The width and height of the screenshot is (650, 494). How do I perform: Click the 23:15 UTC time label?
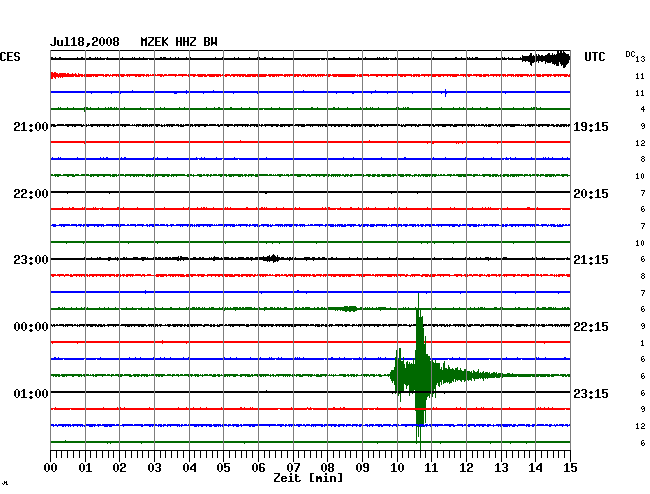589,393
